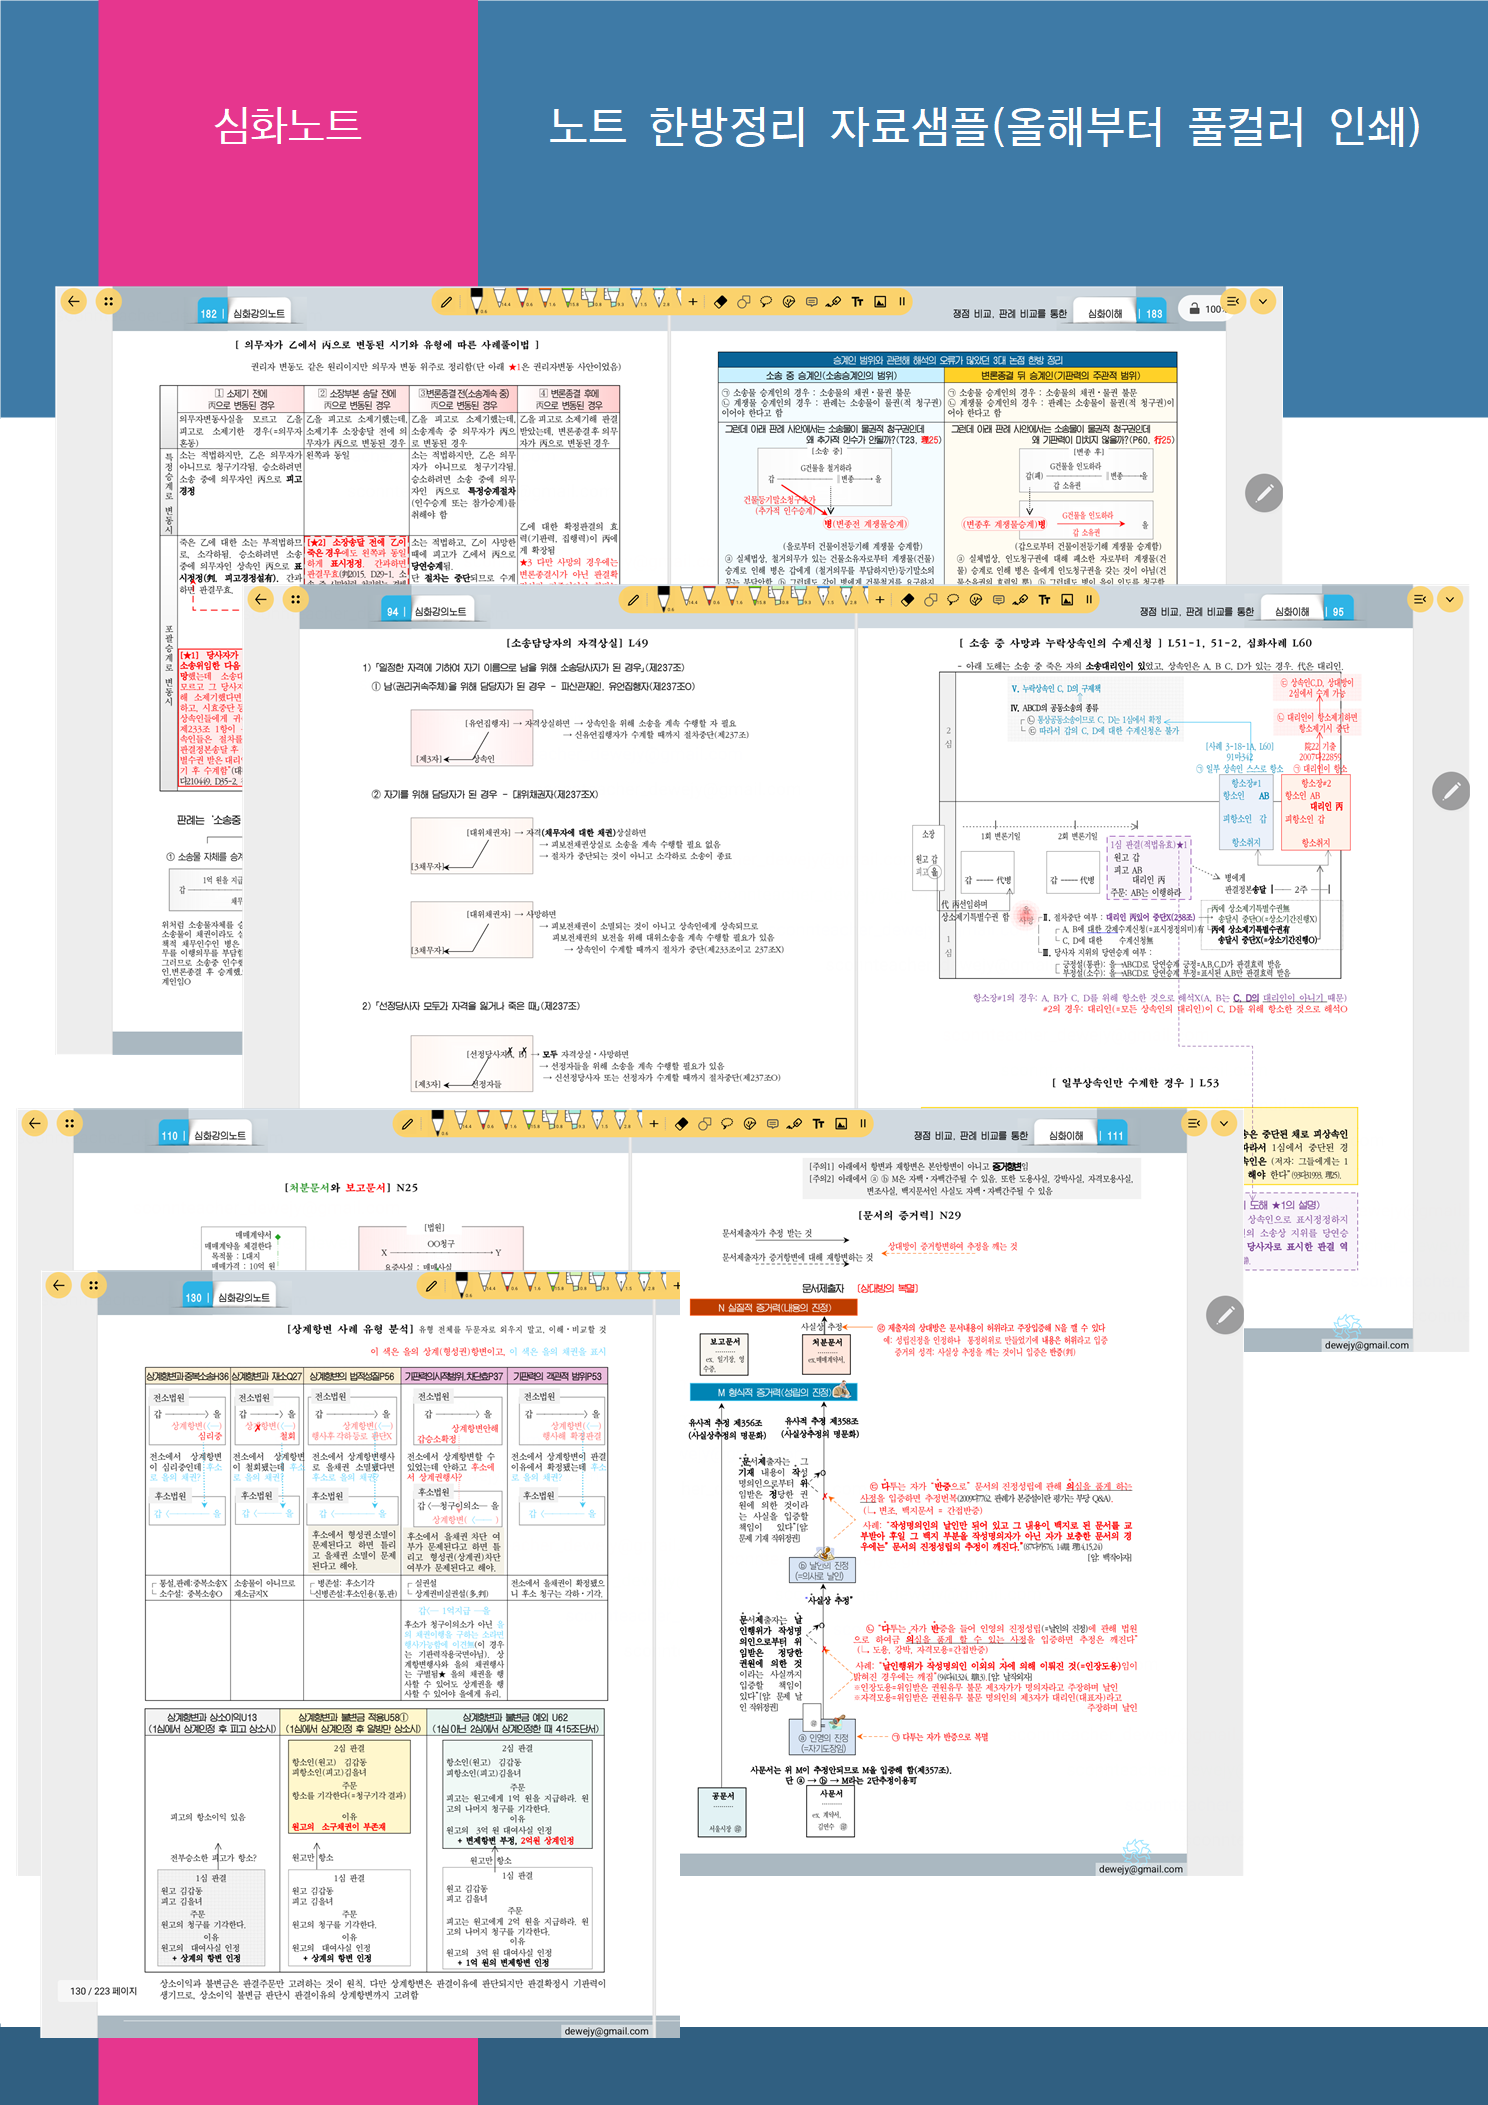Add a note in page 182 toolbar

tap(811, 301)
